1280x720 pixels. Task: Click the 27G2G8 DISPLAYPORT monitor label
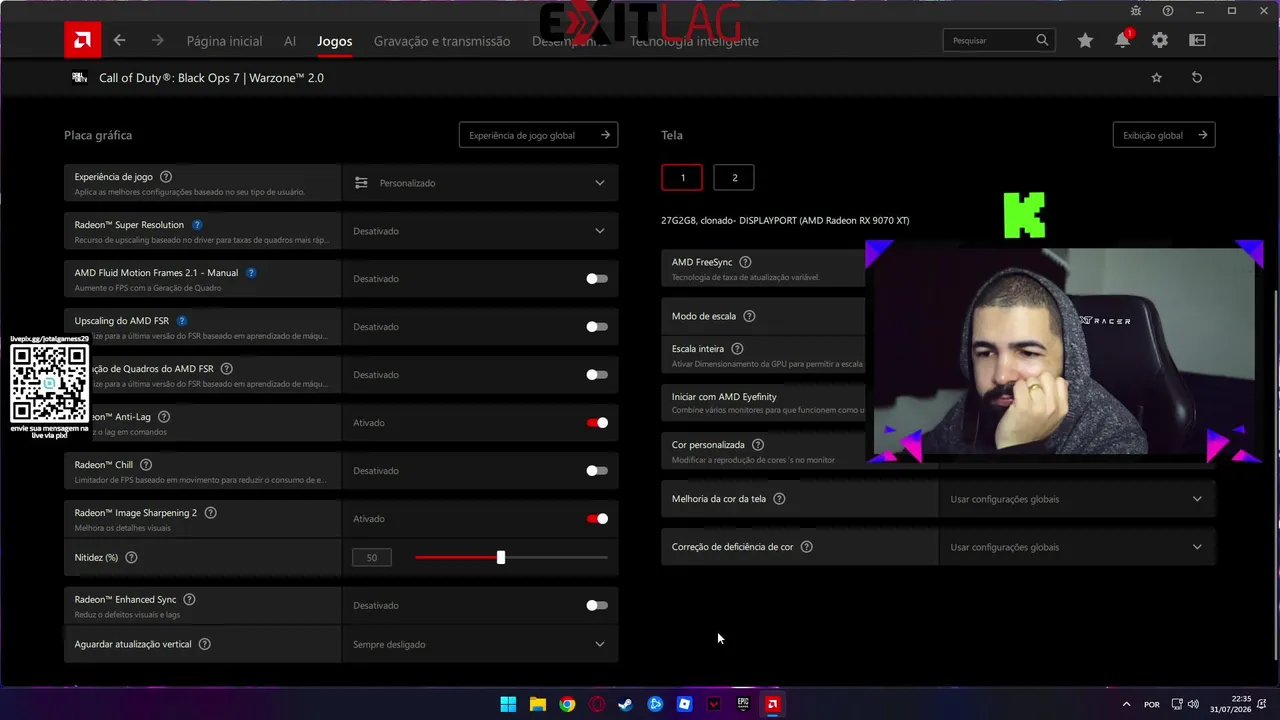pyautogui.click(x=785, y=220)
